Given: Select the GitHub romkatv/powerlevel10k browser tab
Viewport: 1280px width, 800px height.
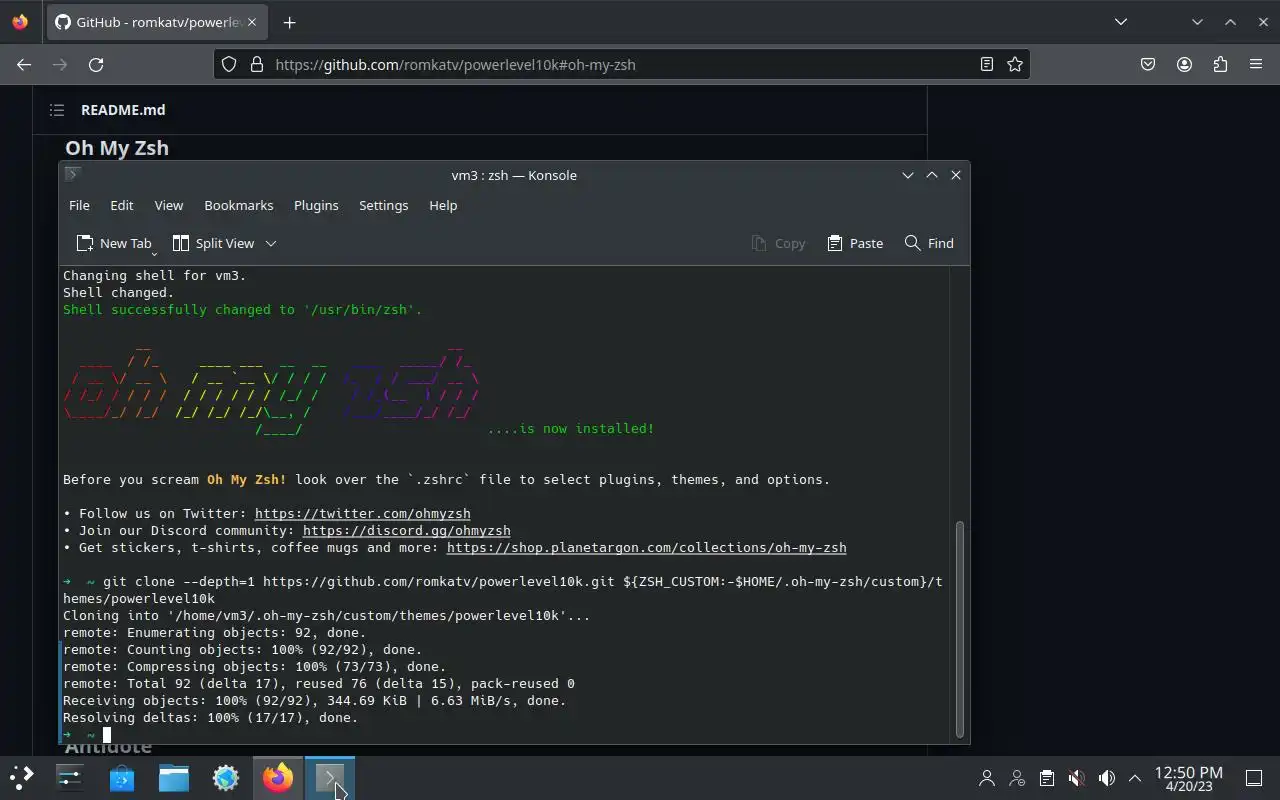Looking at the screenshot, I should [157, 22].
